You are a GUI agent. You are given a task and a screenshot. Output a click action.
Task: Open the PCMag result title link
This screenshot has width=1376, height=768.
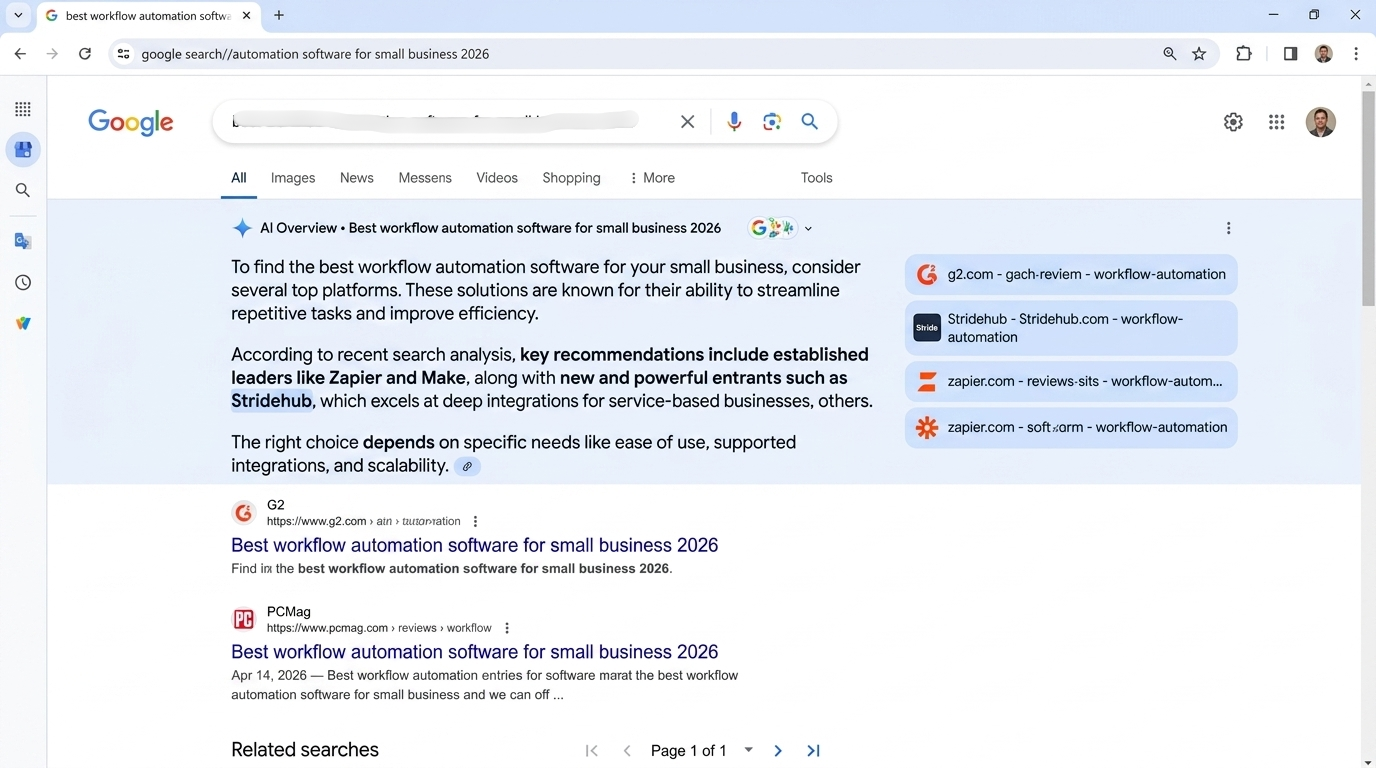tap(475, 652)
